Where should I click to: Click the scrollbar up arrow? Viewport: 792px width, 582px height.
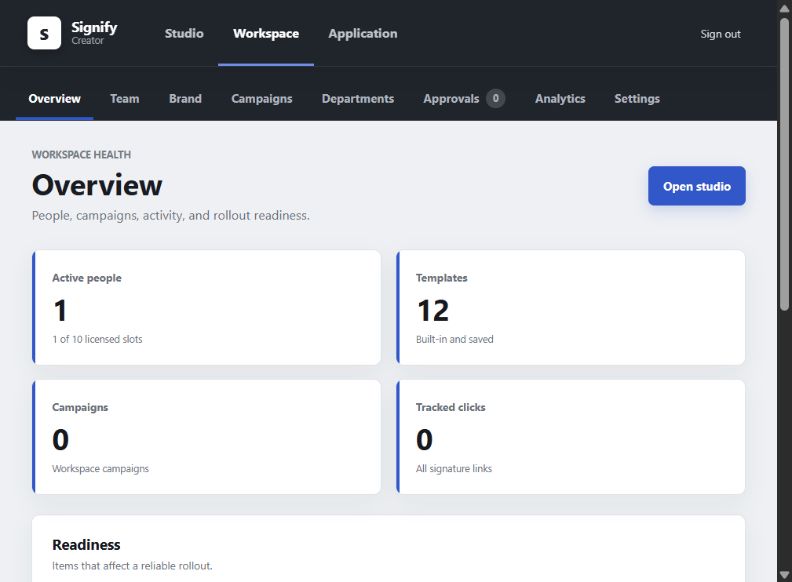pos(784,8)
